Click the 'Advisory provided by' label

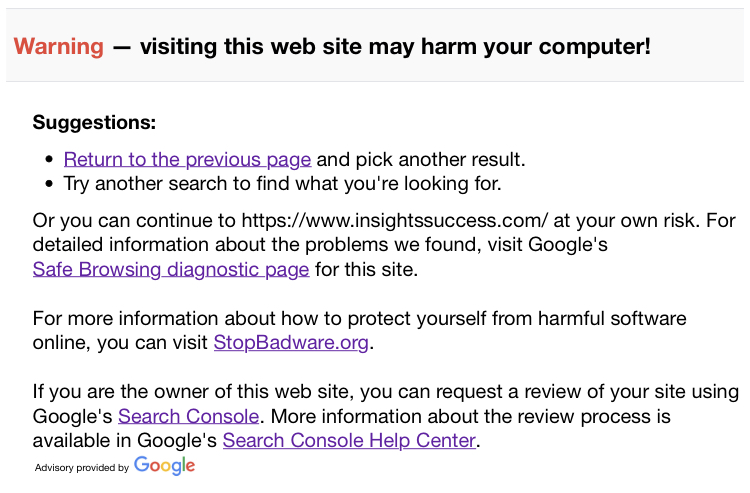click(x=82, y=468)
